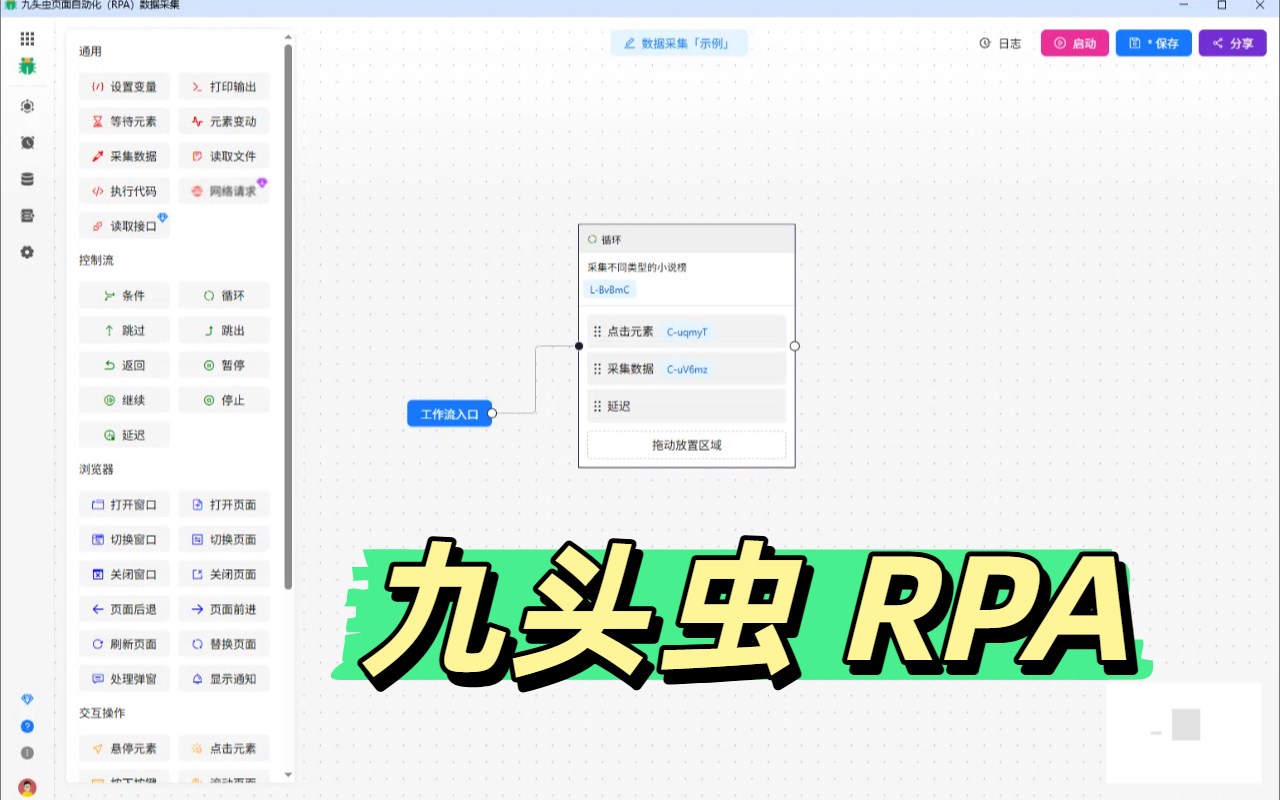Click the 拖动放置区域 drop zone in the loop

(x=686, y=444)
